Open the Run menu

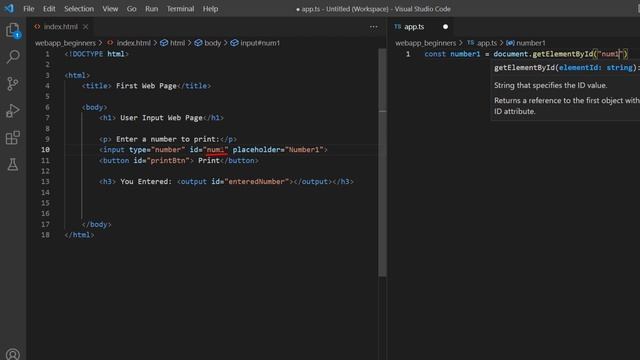(x=151, y=9)
